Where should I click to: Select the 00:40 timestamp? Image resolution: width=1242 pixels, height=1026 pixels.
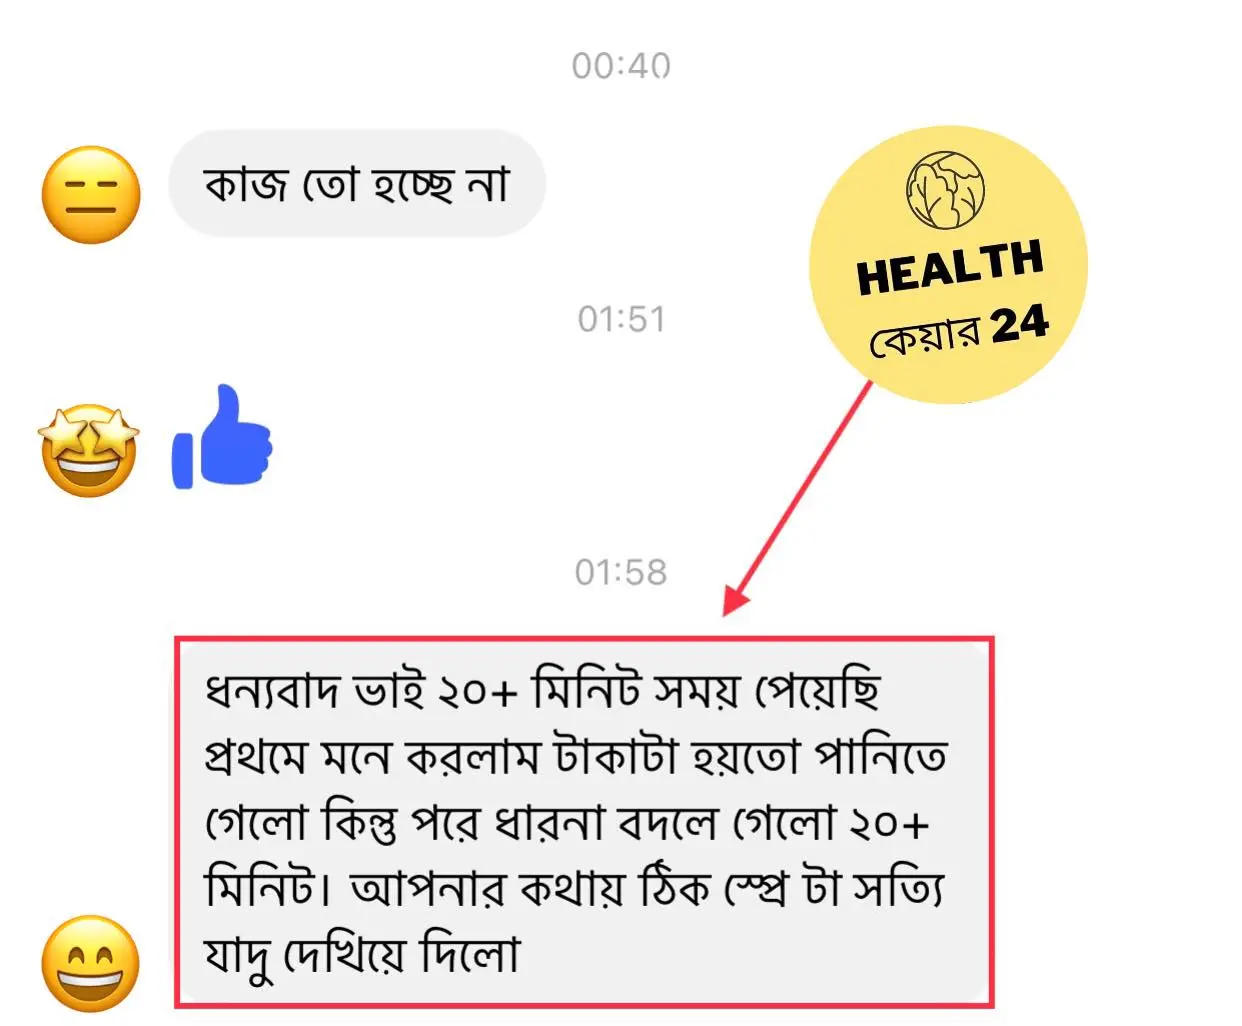click(621, 66)
